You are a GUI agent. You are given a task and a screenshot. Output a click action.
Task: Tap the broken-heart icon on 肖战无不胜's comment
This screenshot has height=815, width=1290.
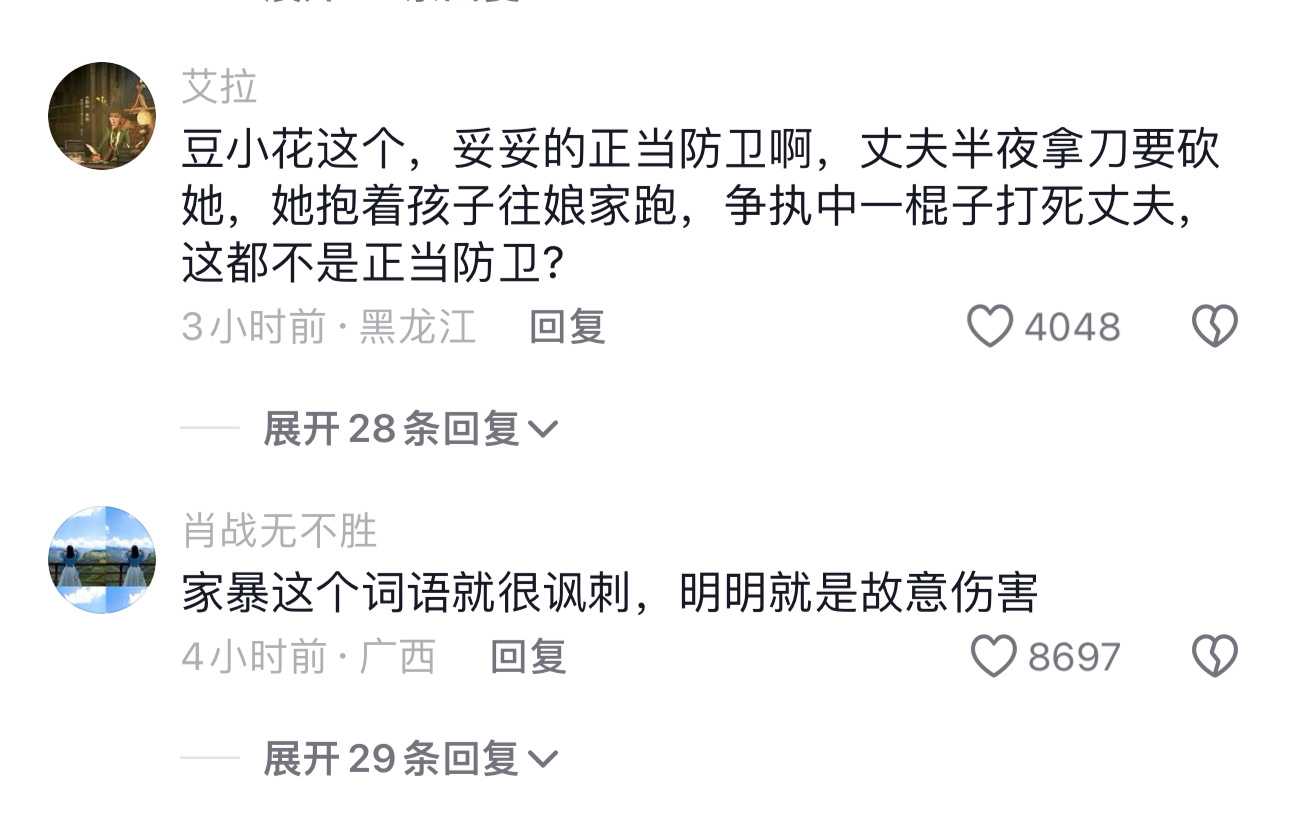click(x=1215, y=656)
